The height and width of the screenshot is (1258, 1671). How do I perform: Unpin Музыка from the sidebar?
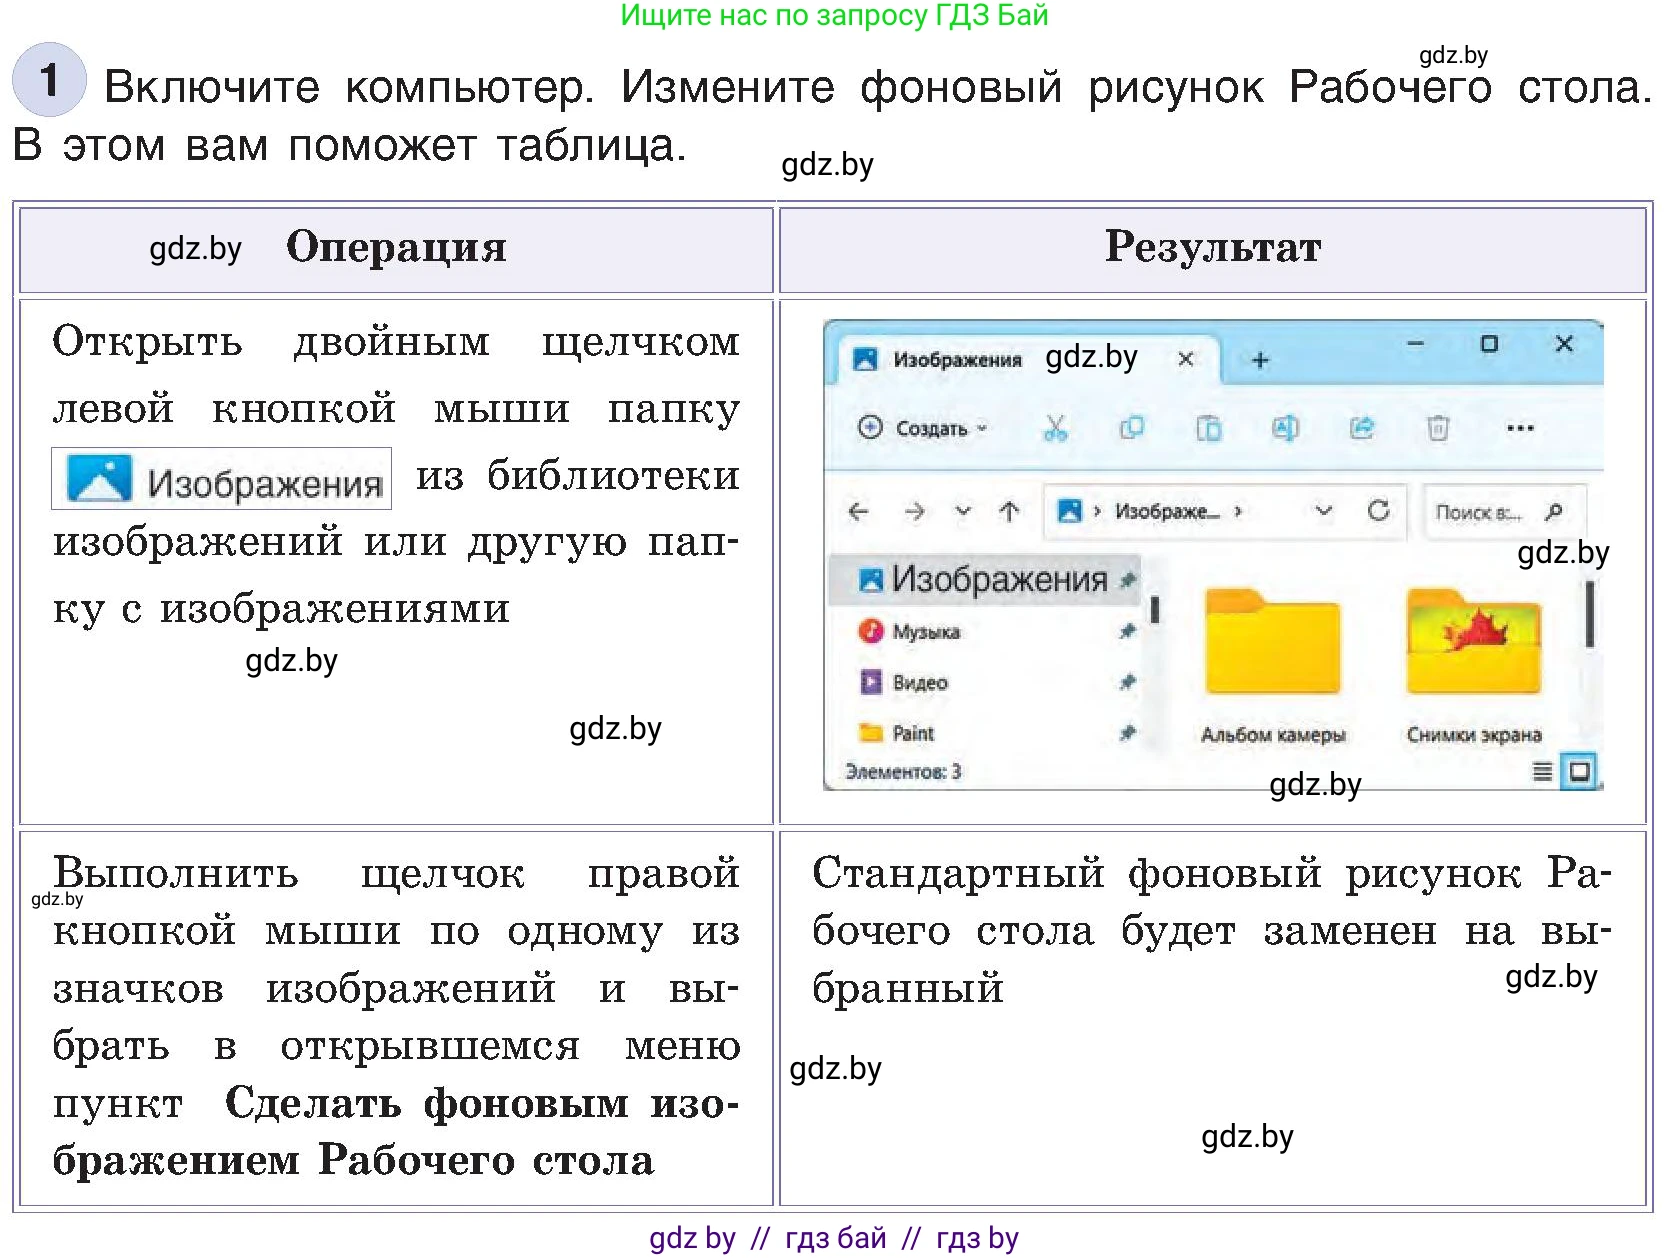(x=1128, y=632)
